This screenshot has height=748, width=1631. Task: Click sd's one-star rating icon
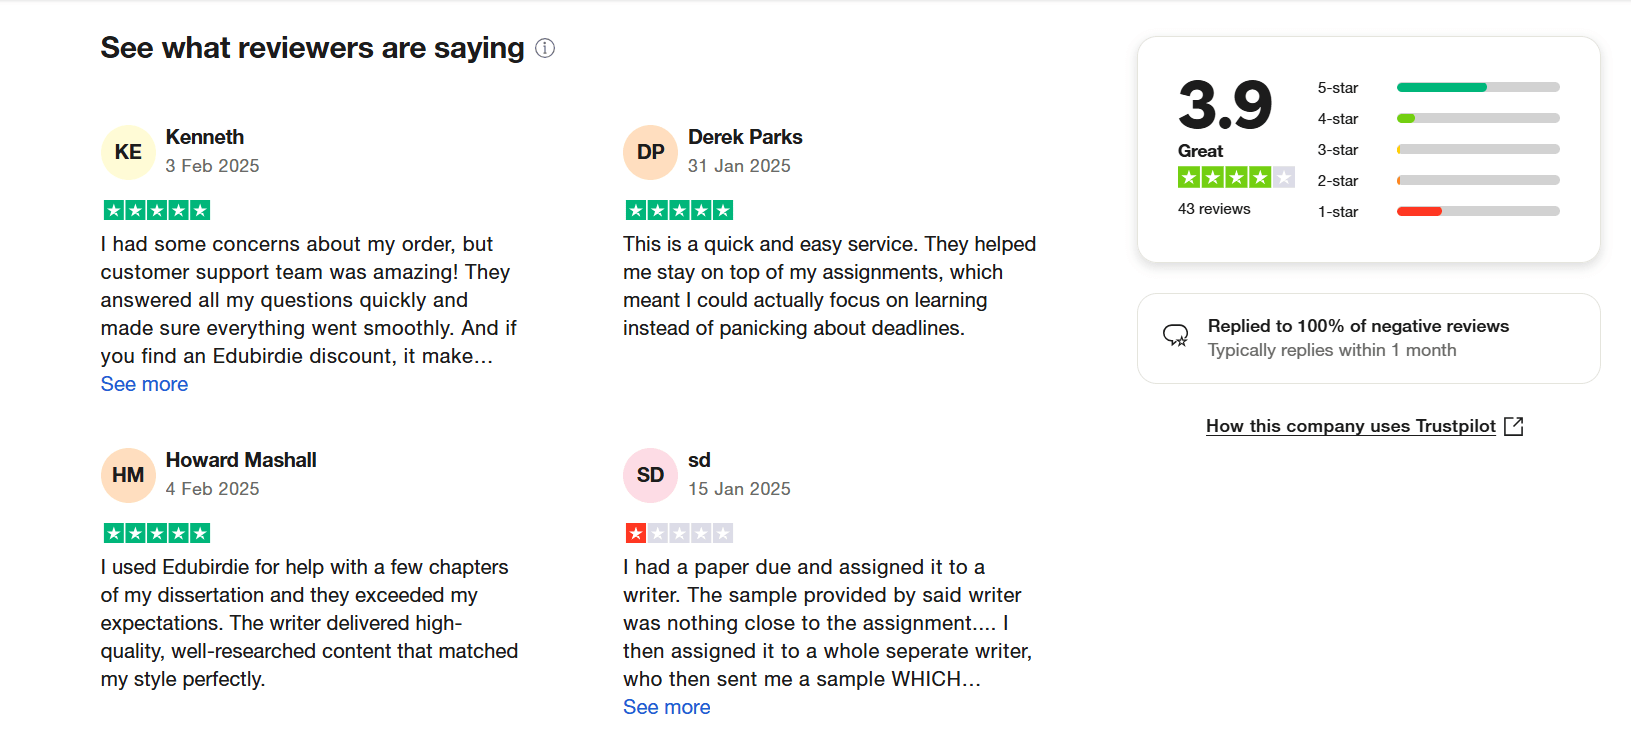coord(679,533)
